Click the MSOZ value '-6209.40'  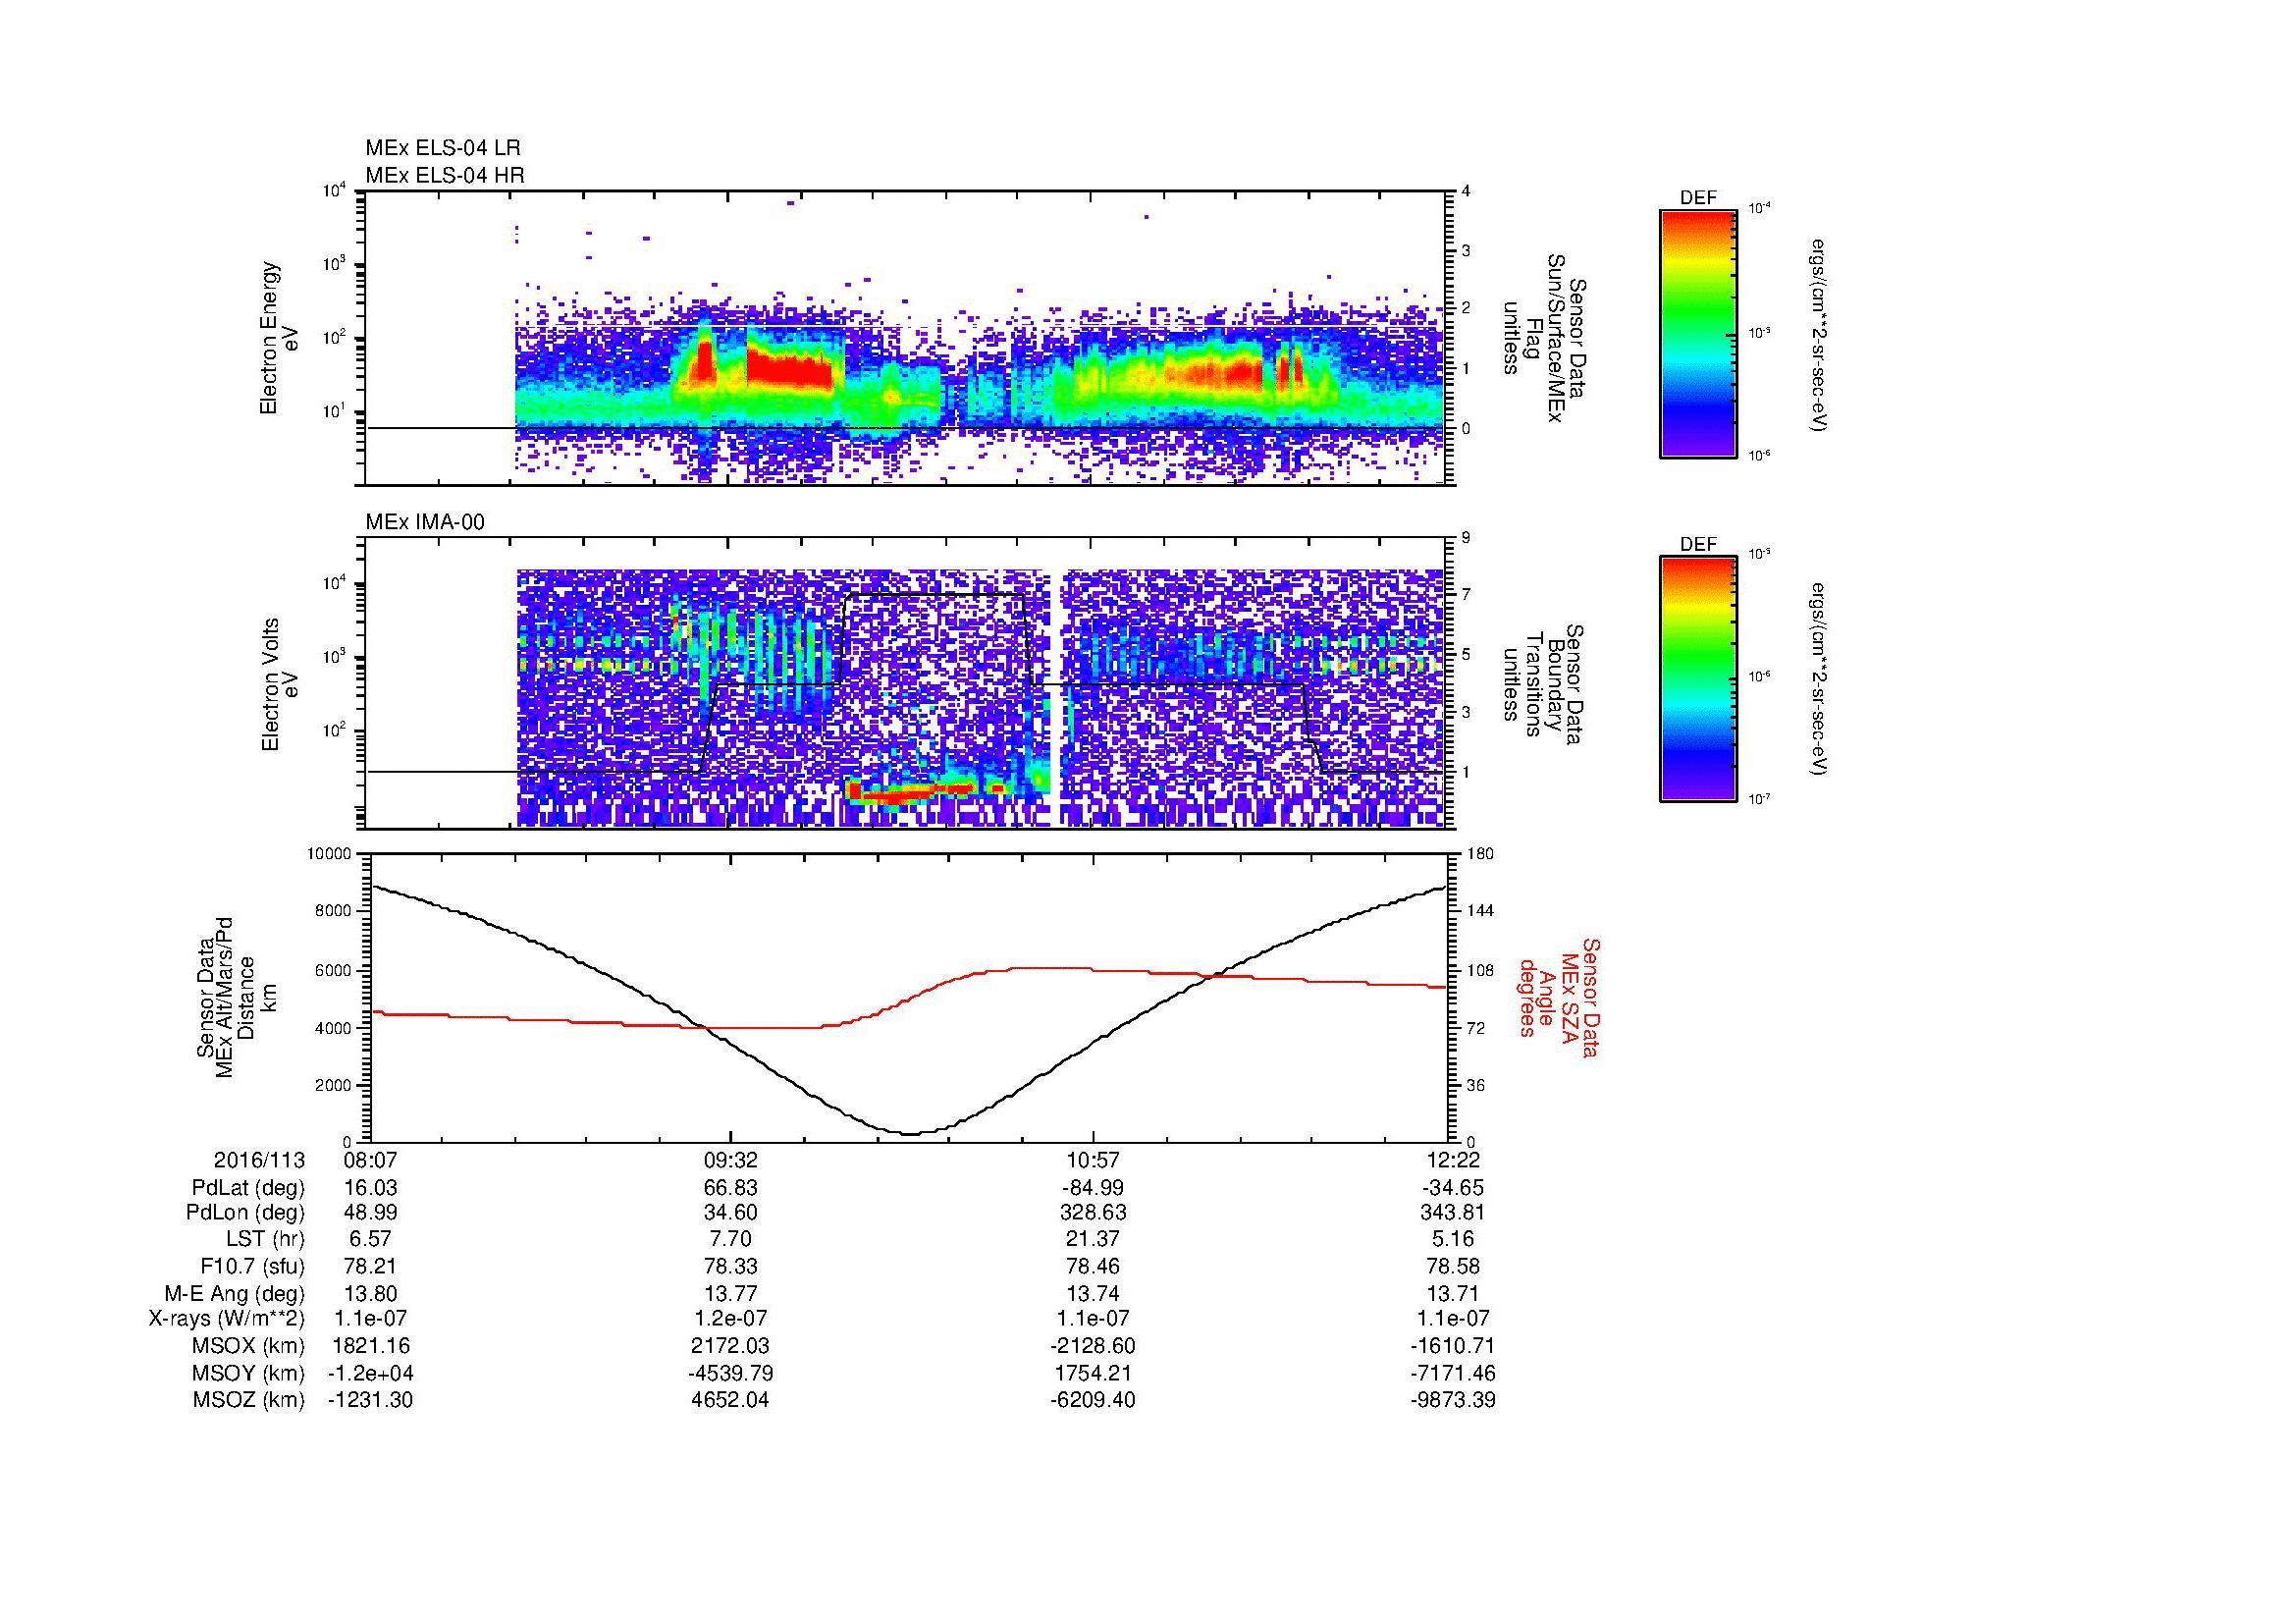1093,1400
